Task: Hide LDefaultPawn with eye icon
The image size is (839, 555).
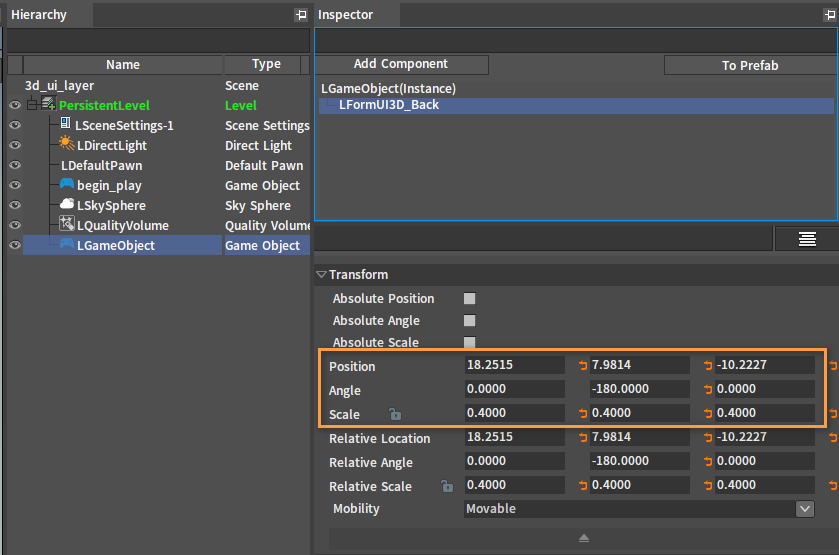Action: pyautogui.click(x=15, y=165)
